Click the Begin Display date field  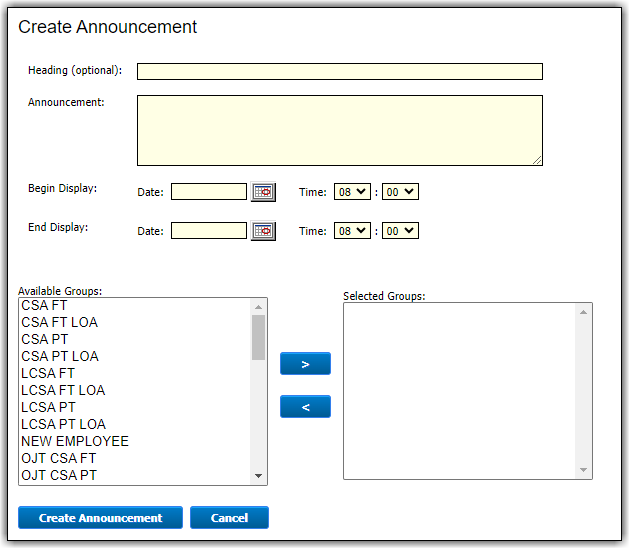pyautogui.click(x=209, y=192)
